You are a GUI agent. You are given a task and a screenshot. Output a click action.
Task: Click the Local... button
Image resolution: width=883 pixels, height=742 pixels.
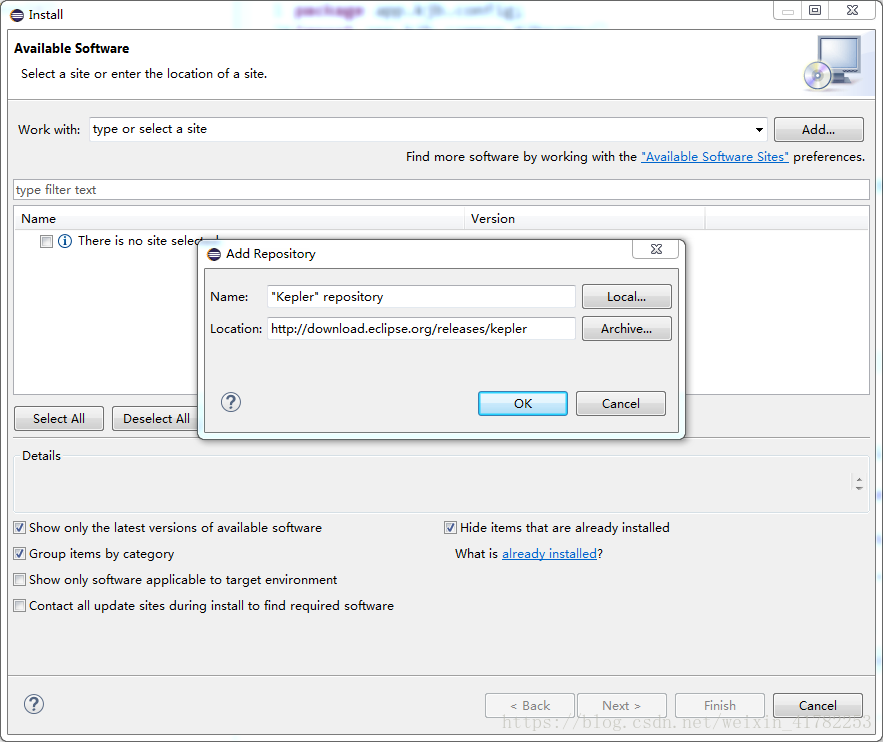[x=627, y=297]
